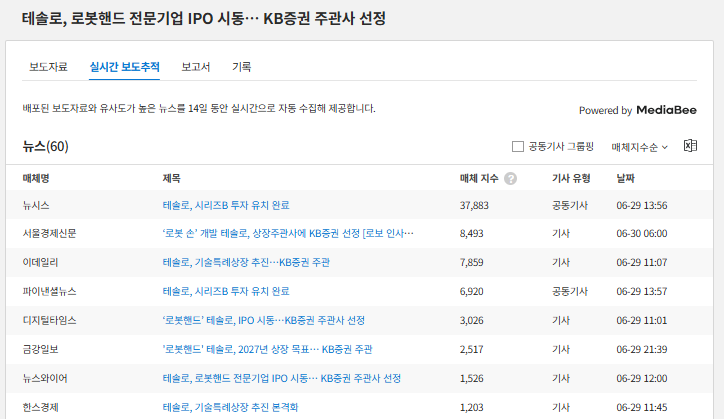Select media name 디지털타임스
Viewport: 724px width, 419px height.
[49, 320]
